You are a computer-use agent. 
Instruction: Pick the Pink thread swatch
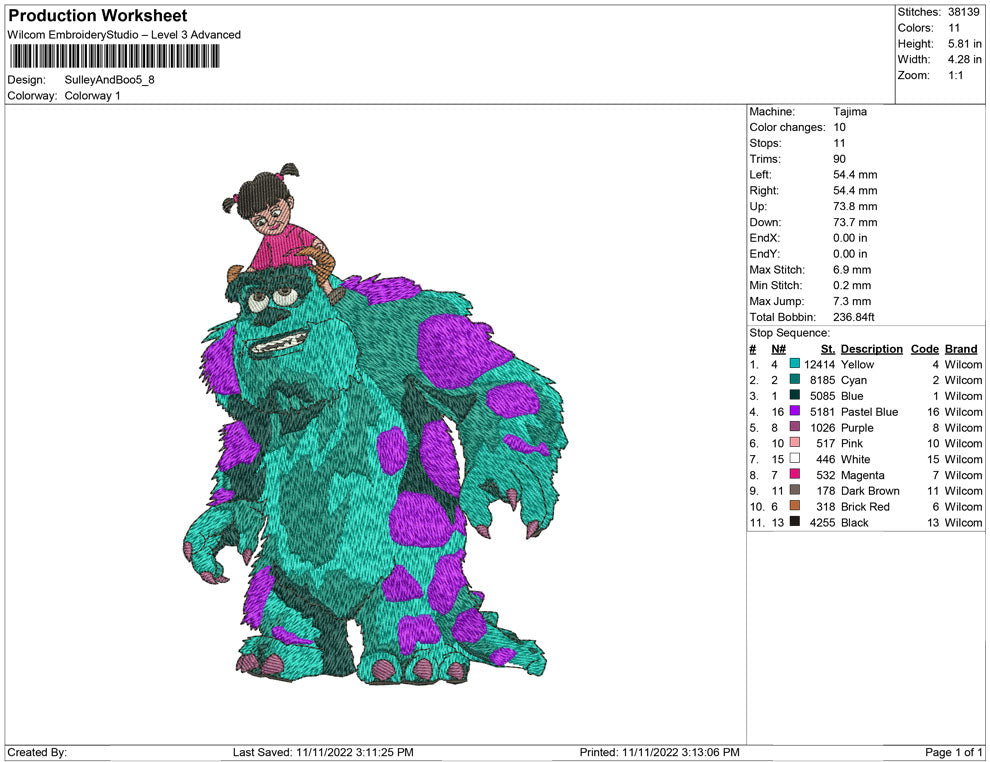[x=795, y=443]
